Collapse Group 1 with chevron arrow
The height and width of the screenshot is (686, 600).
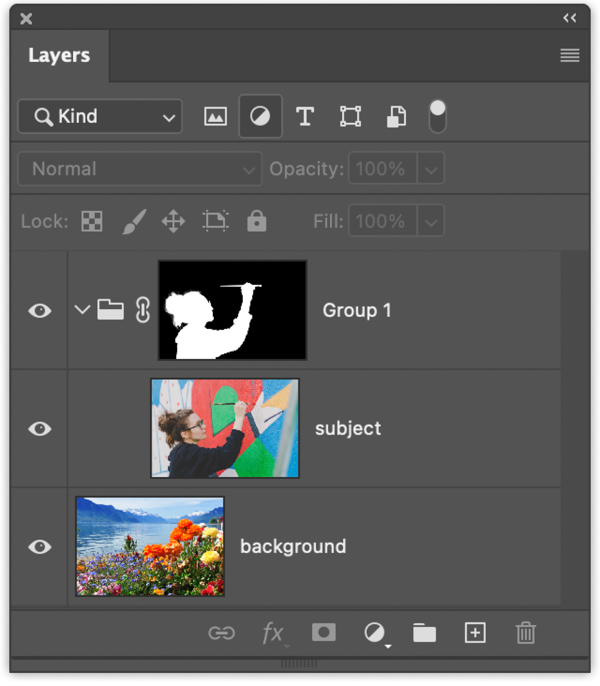[82, 310]
